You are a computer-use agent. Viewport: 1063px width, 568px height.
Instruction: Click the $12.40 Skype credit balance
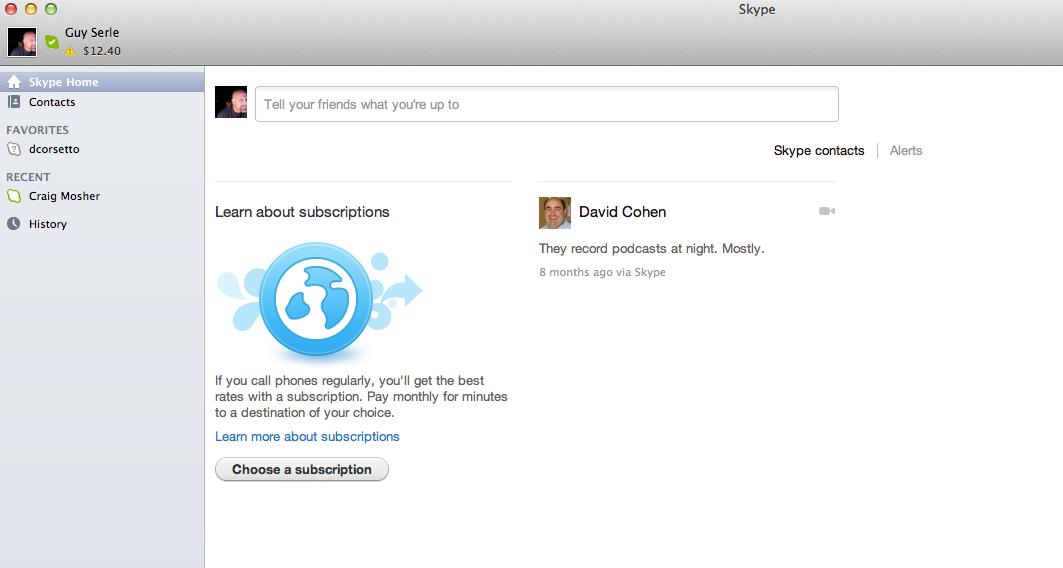pos(102,51)
